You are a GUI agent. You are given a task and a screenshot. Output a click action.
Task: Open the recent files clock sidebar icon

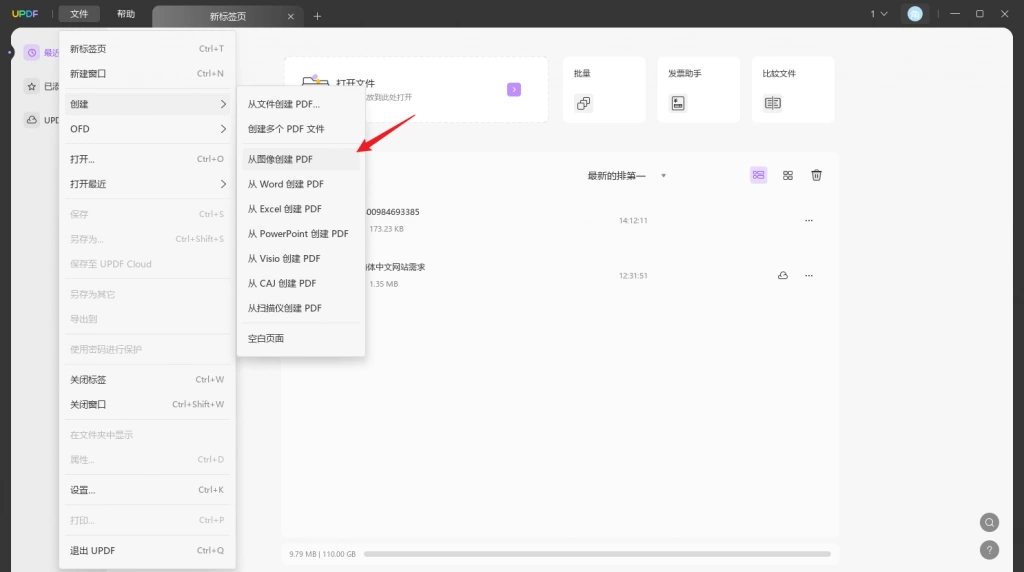[x=32, y=53]
